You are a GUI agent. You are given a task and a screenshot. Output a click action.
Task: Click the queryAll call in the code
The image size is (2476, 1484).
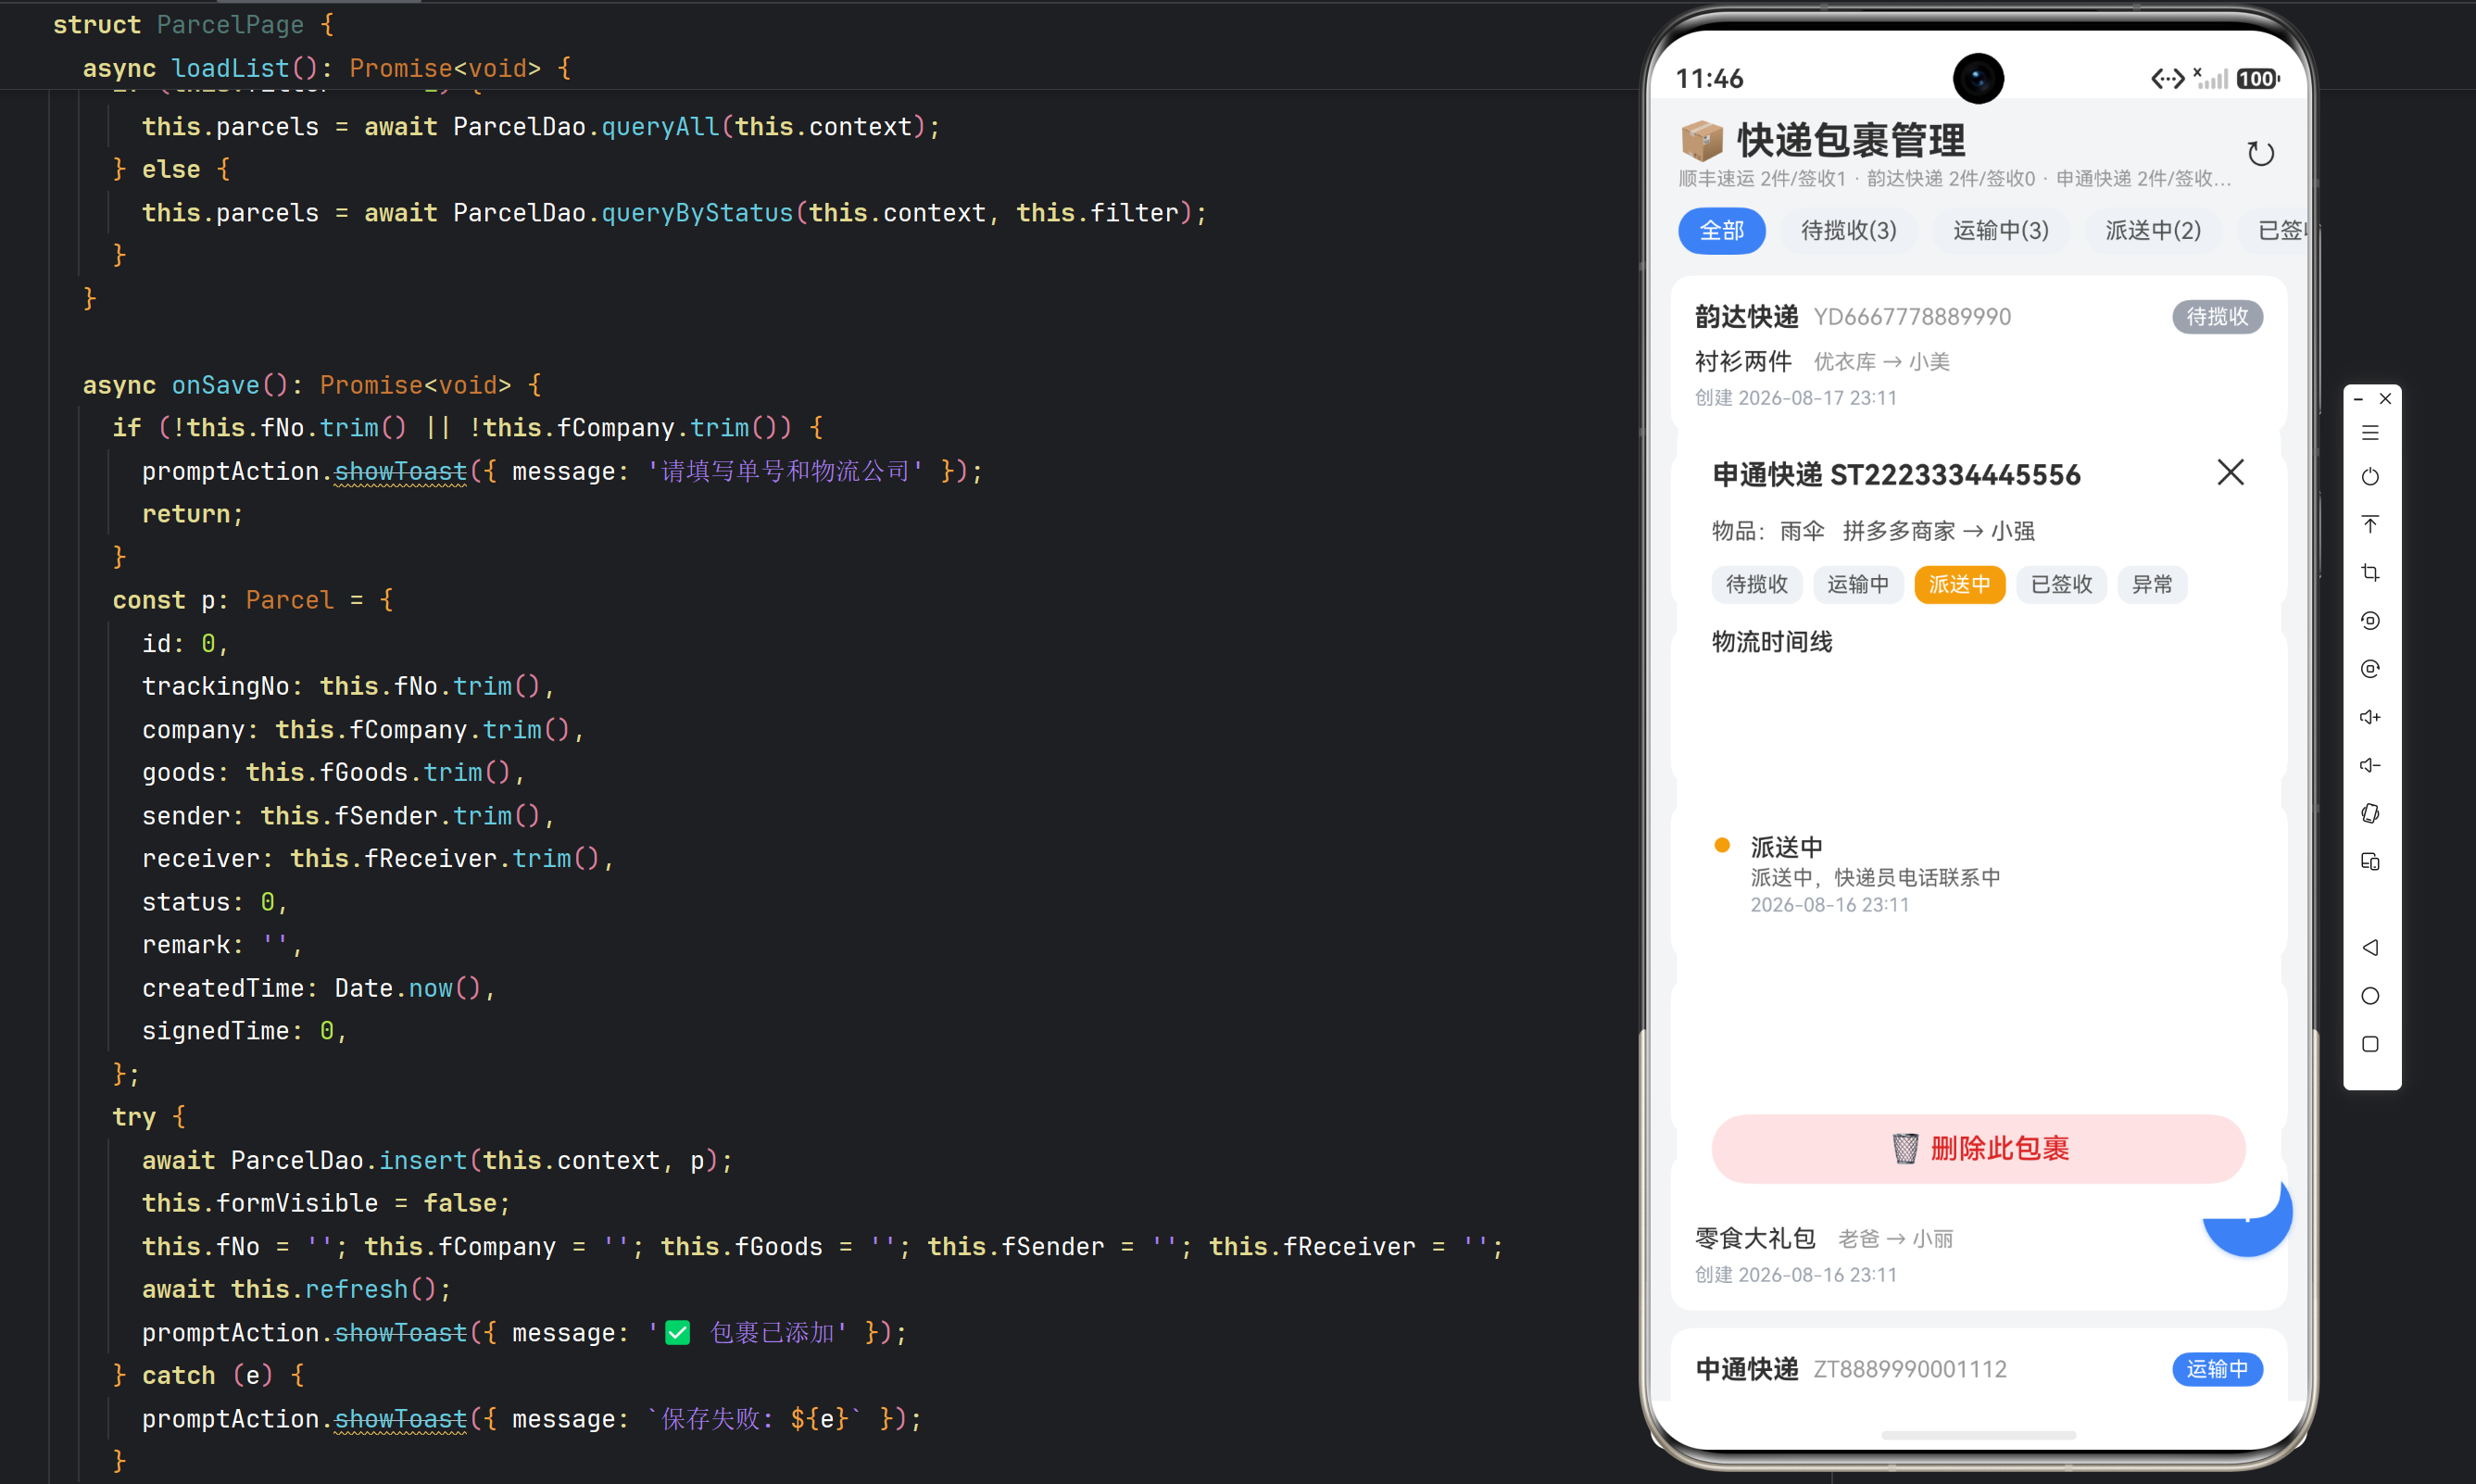660,127
